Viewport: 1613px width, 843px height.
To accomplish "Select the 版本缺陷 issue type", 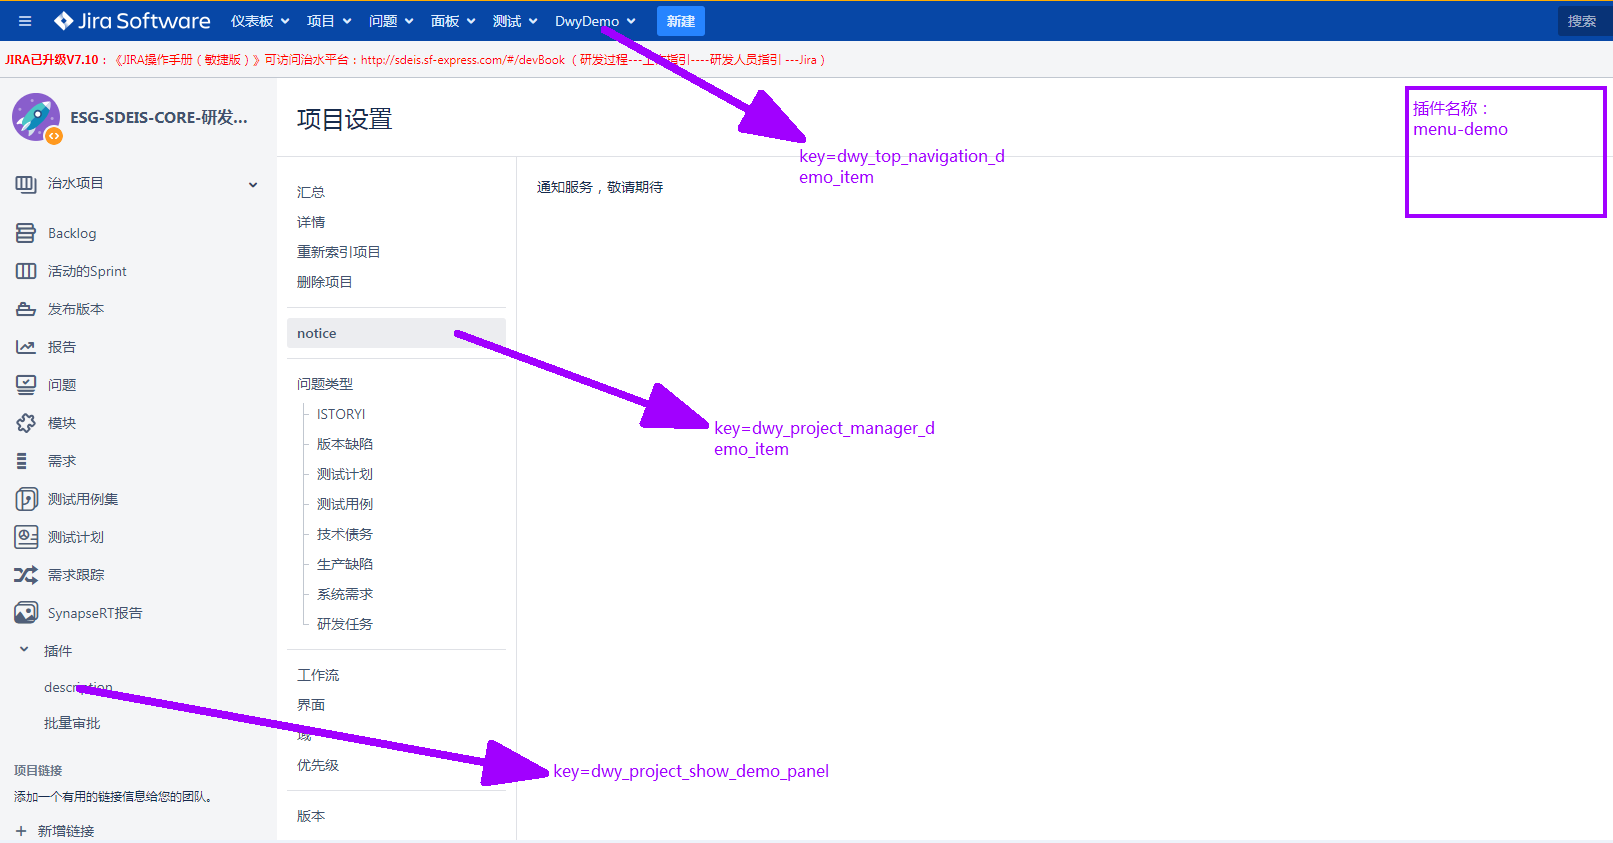I will coord(345,444).
